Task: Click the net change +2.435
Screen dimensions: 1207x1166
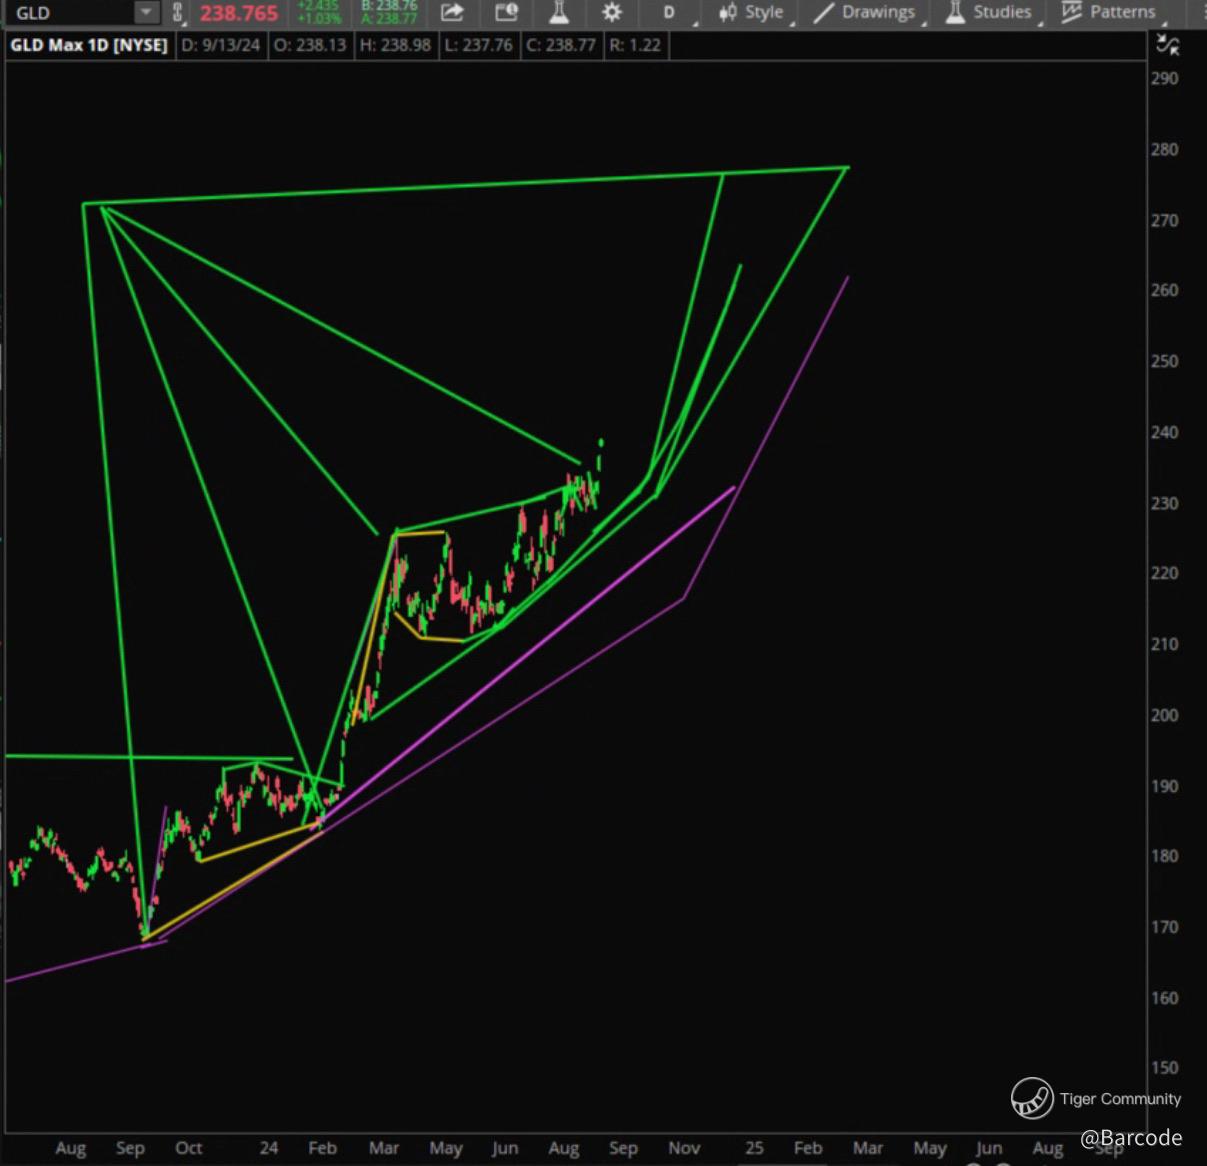Action: tap(319, 6)
